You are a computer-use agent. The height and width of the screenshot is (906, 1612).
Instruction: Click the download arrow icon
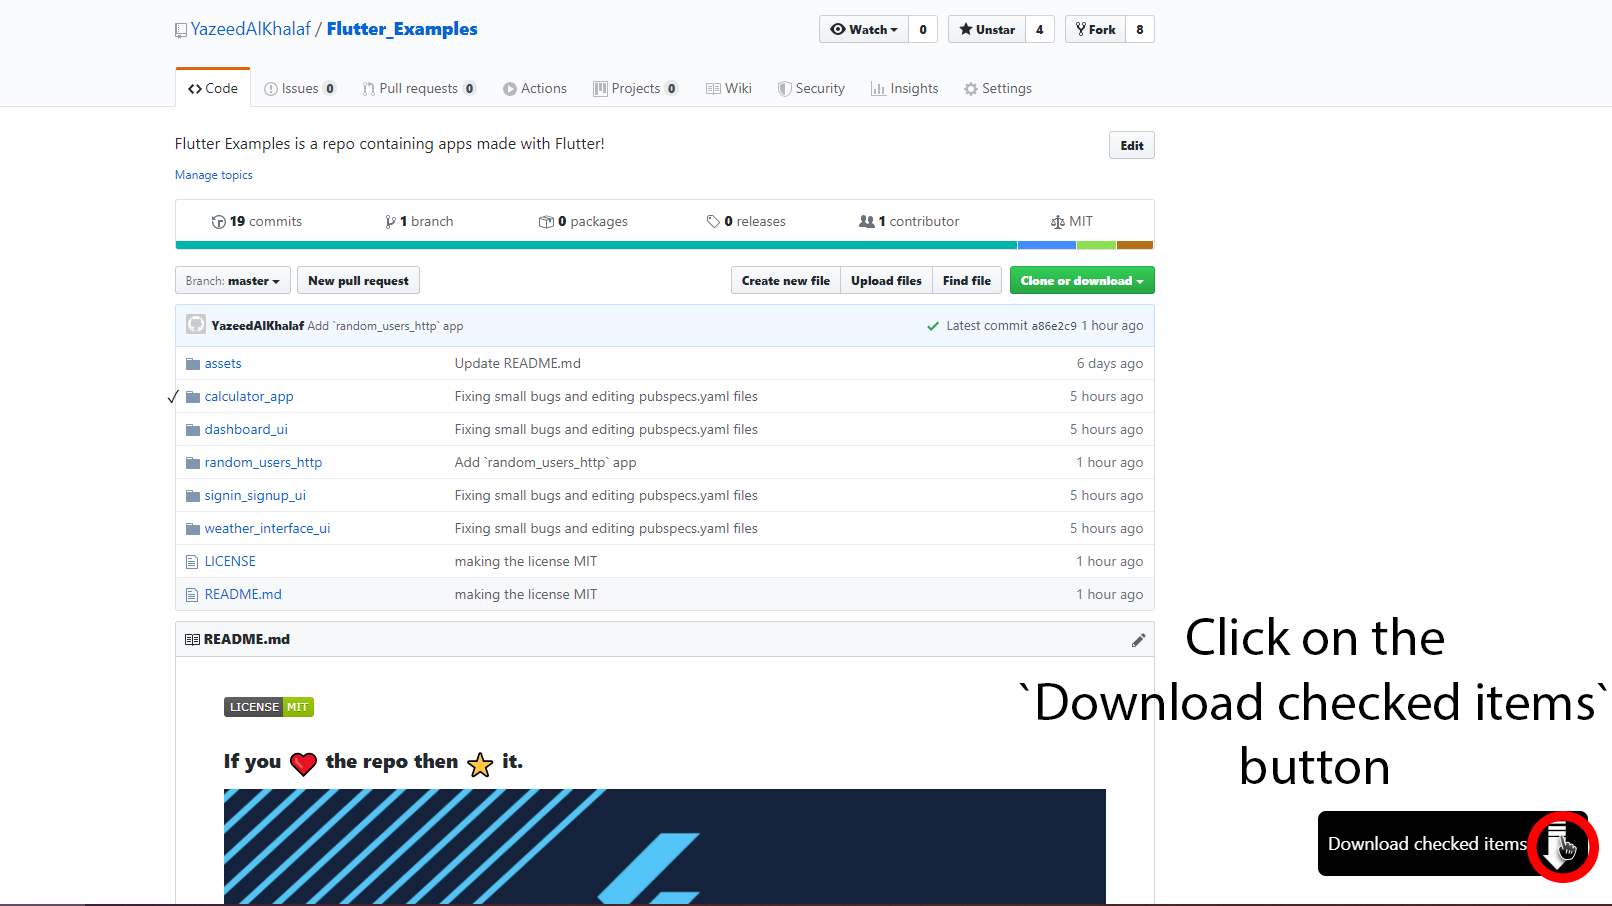[1558, 846]
